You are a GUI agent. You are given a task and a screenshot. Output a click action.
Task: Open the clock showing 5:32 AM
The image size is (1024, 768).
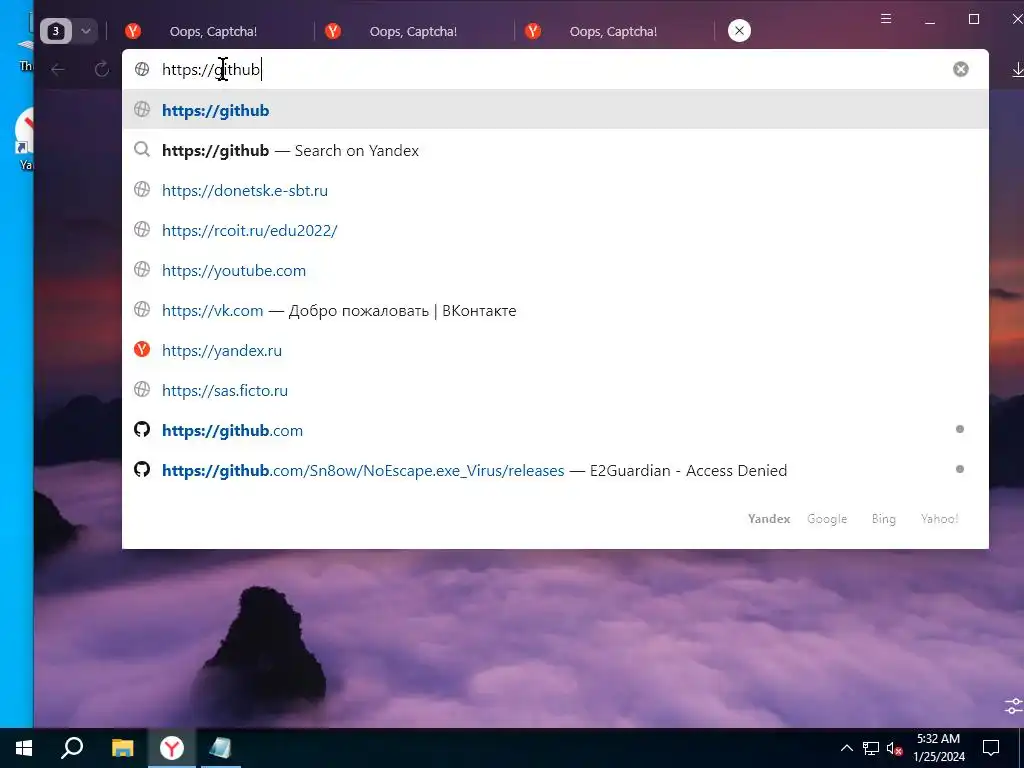click(x=939, y=748)
